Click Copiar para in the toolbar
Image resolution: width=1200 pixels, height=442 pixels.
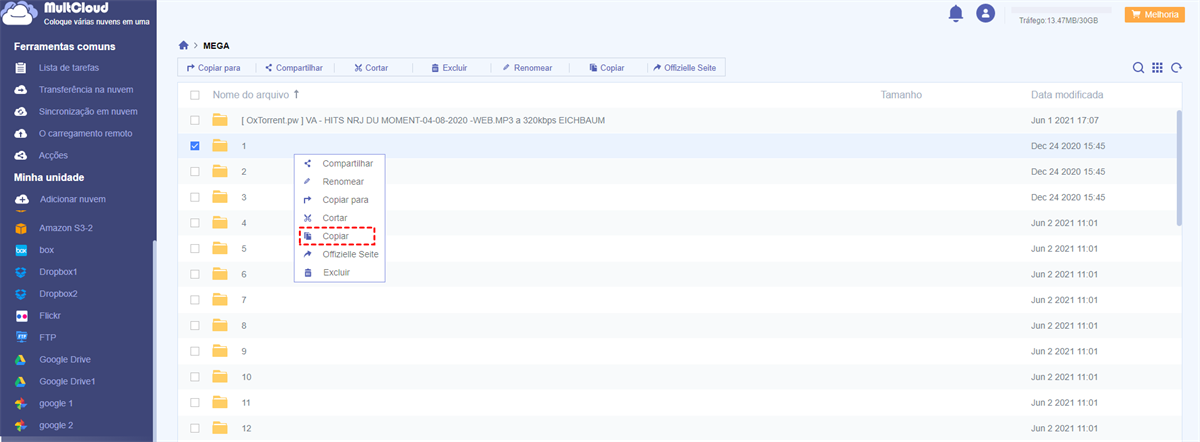pos(213,68)
